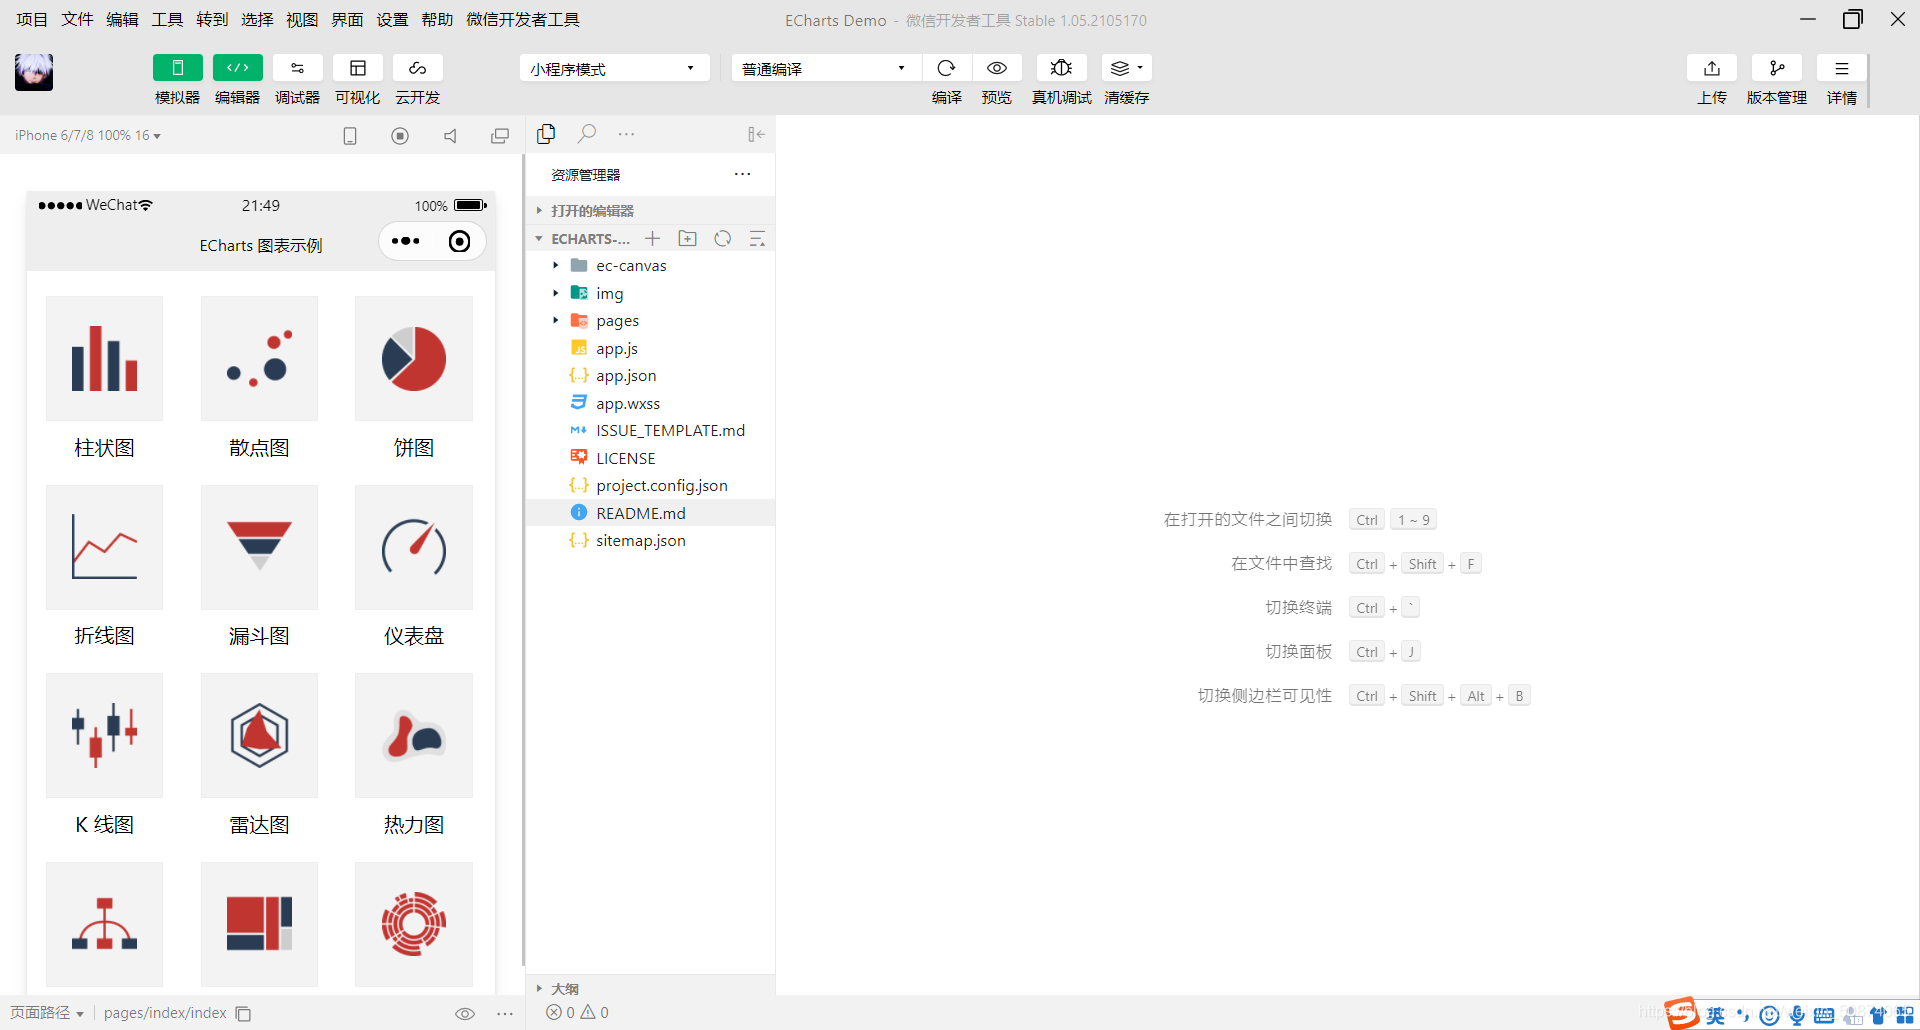Click the compile refresh icon

coord(946,68)
